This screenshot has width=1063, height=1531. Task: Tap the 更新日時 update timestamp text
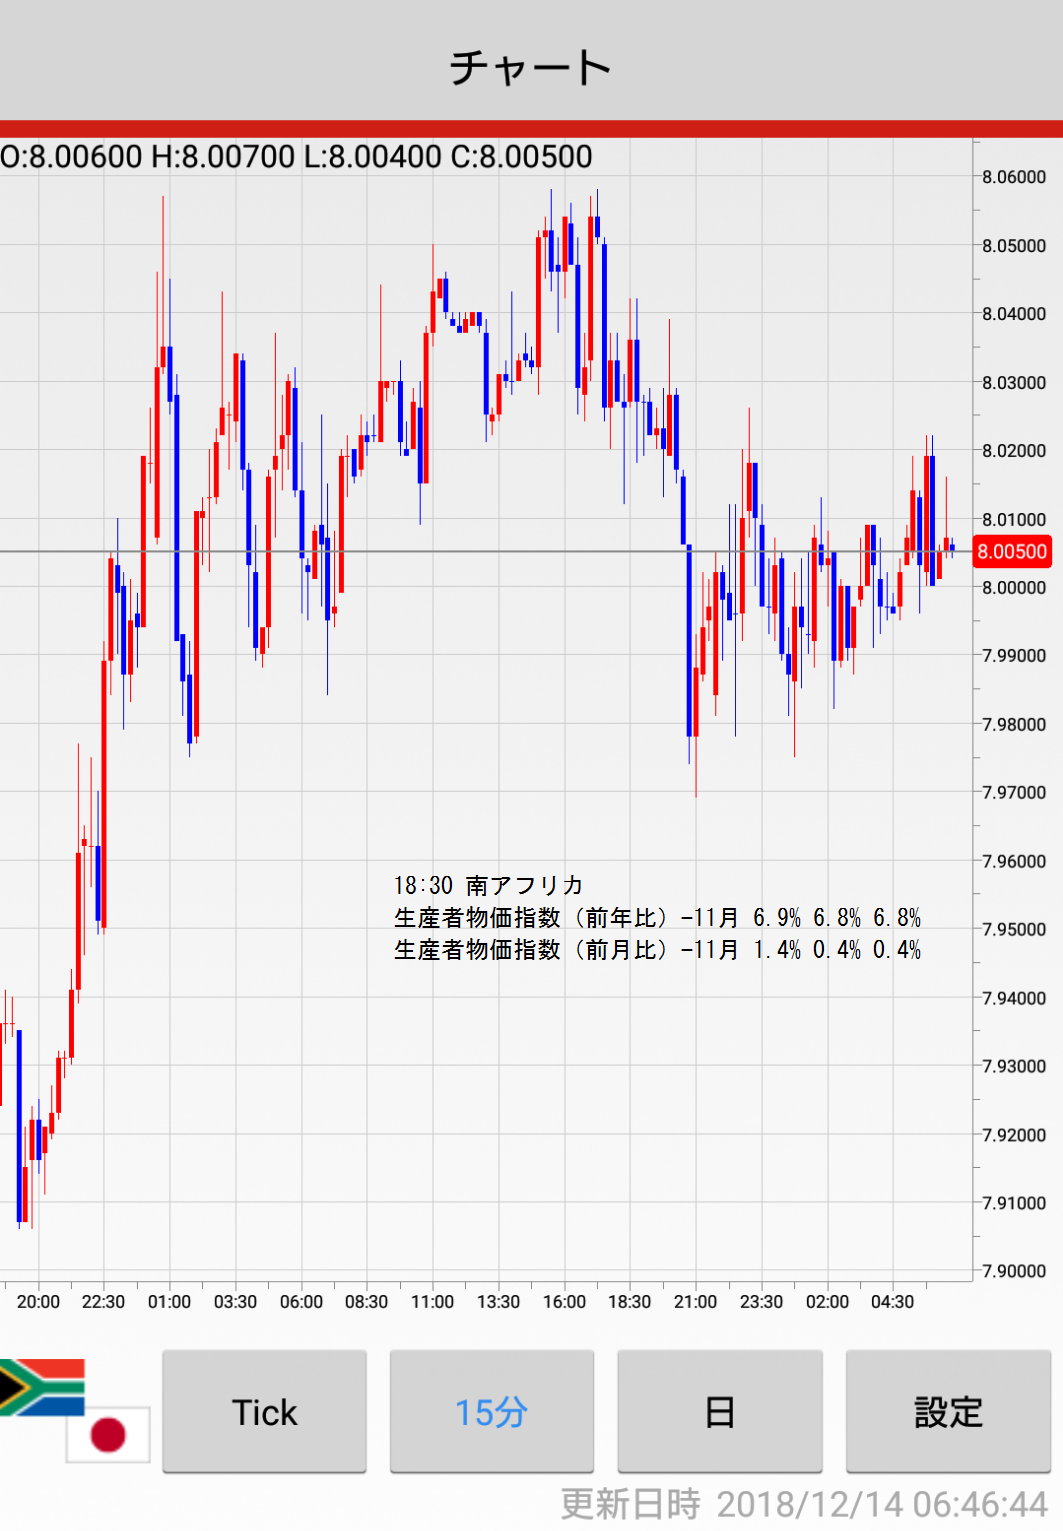click(803, 1504)
